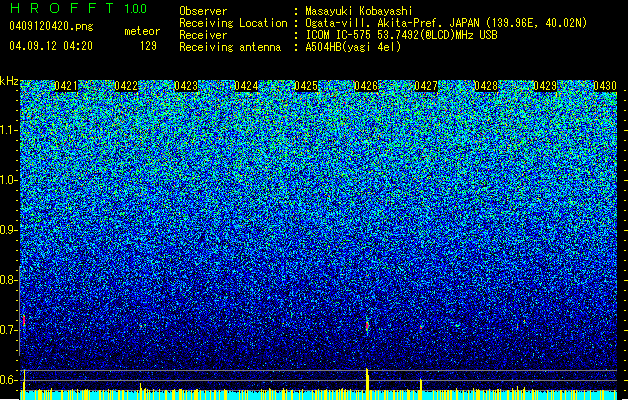Click the red meteor echo at 0426

point(367,325)
